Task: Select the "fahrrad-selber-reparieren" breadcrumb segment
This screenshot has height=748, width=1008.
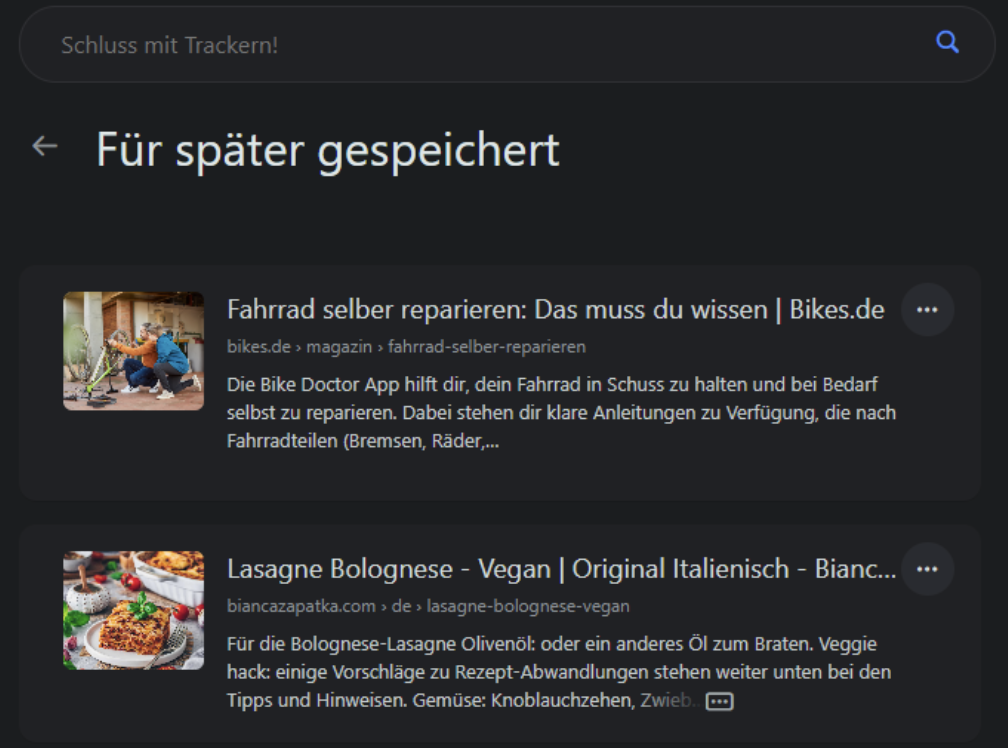Action: (487, 347)
